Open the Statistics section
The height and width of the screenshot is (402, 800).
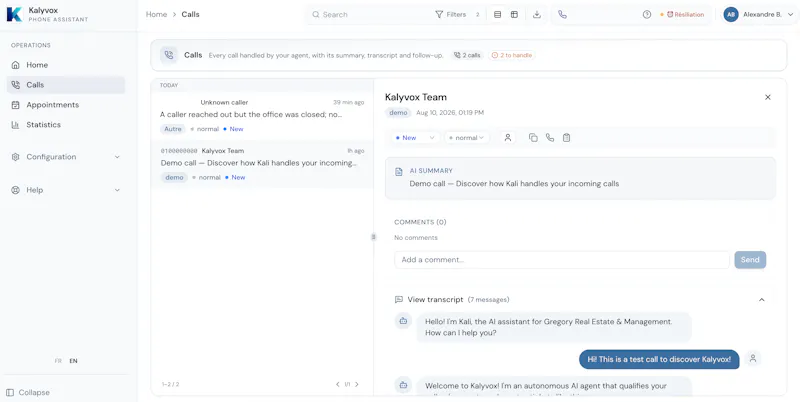pos(66,124)
